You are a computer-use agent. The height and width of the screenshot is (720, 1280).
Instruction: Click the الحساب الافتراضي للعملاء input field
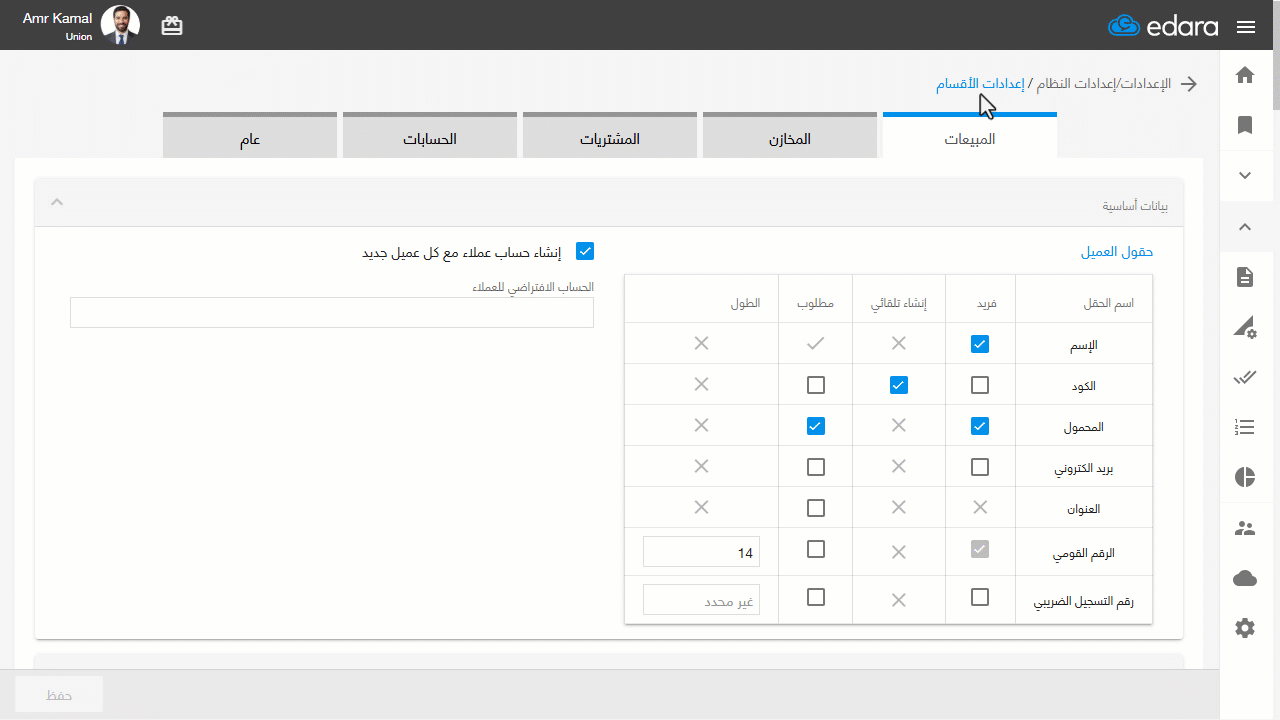(332, 312)
